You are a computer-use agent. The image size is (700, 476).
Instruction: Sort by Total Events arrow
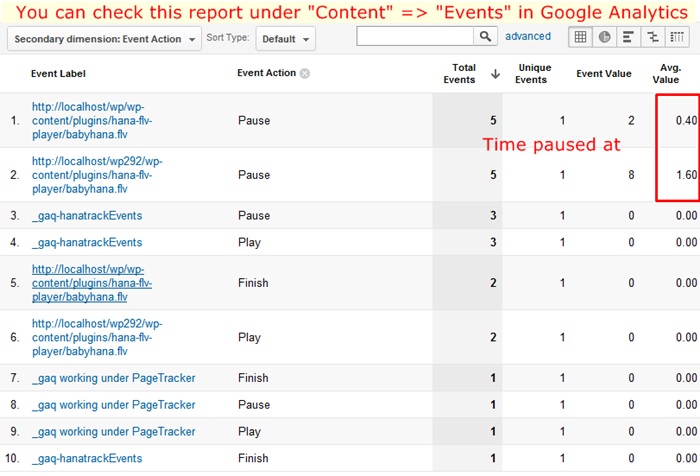[x=494, y=74]
